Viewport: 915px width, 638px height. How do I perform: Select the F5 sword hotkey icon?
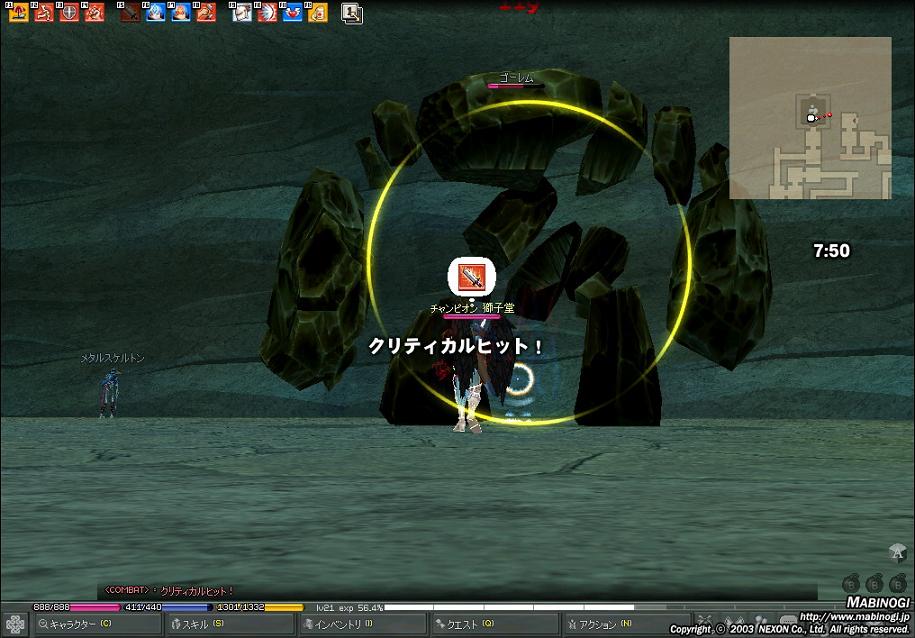[x=130, y=13]
